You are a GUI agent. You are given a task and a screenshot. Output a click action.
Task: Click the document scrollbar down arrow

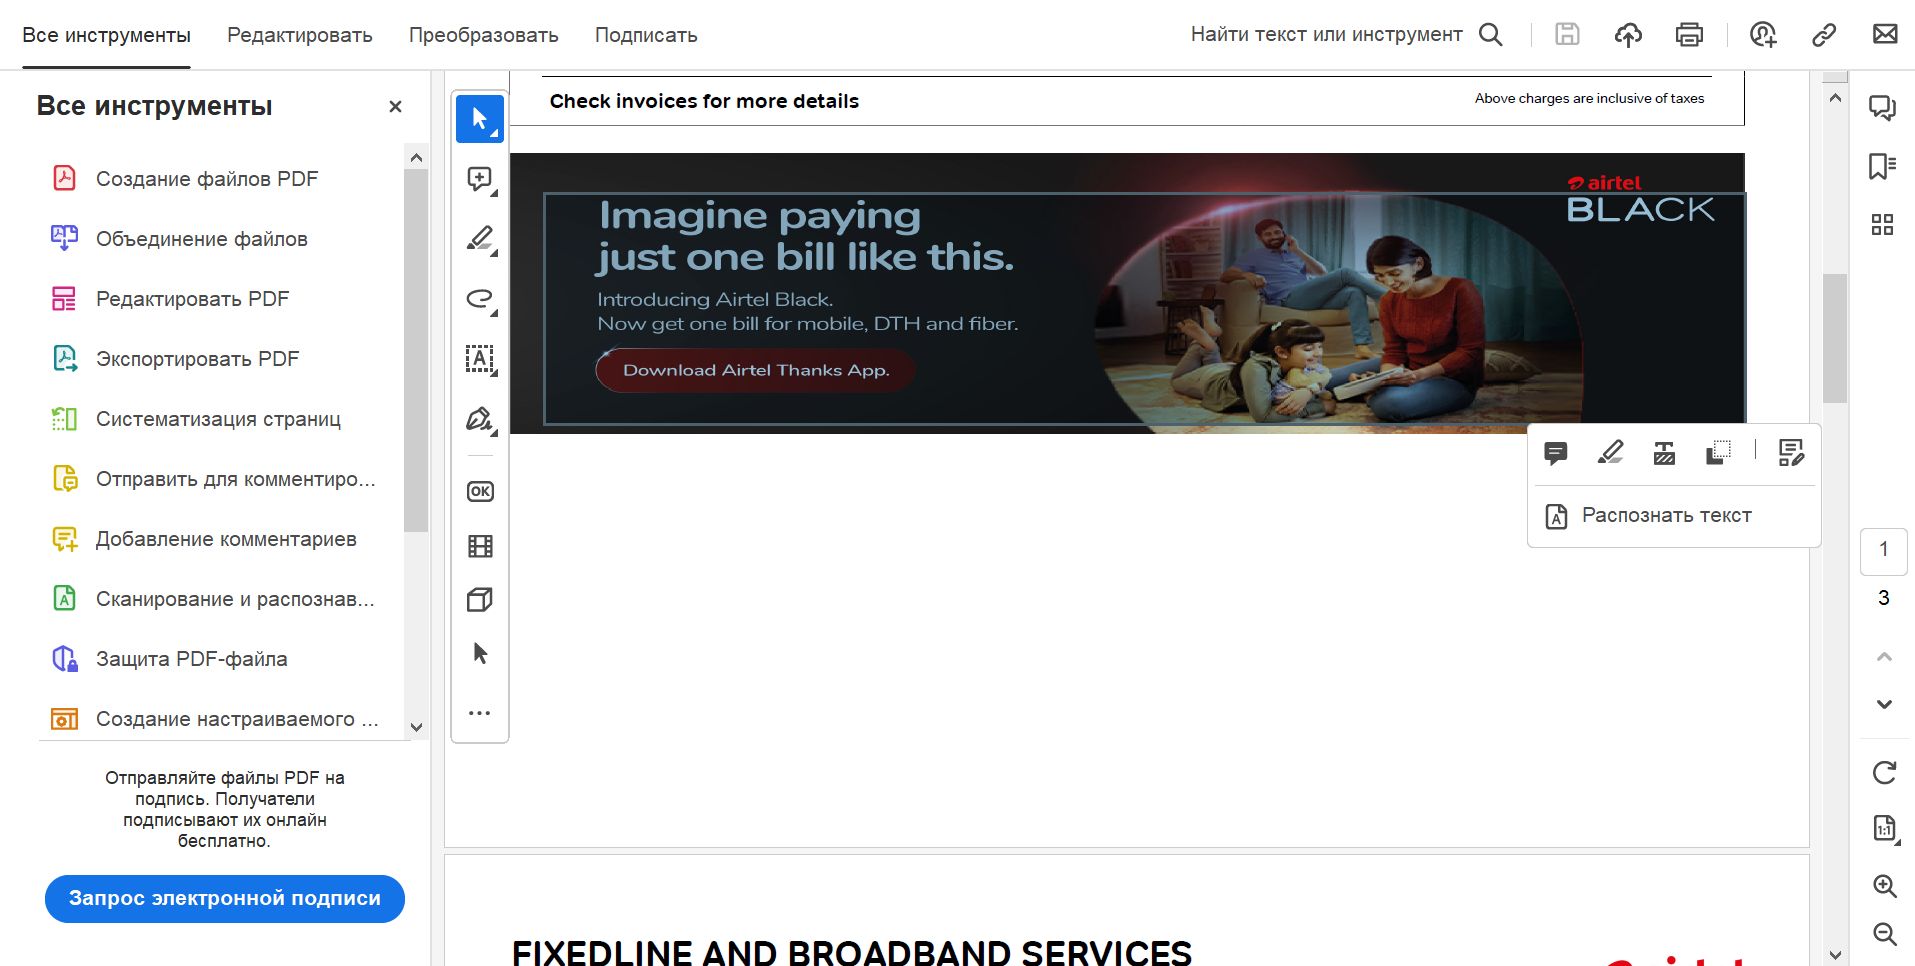click(1835, 955)
